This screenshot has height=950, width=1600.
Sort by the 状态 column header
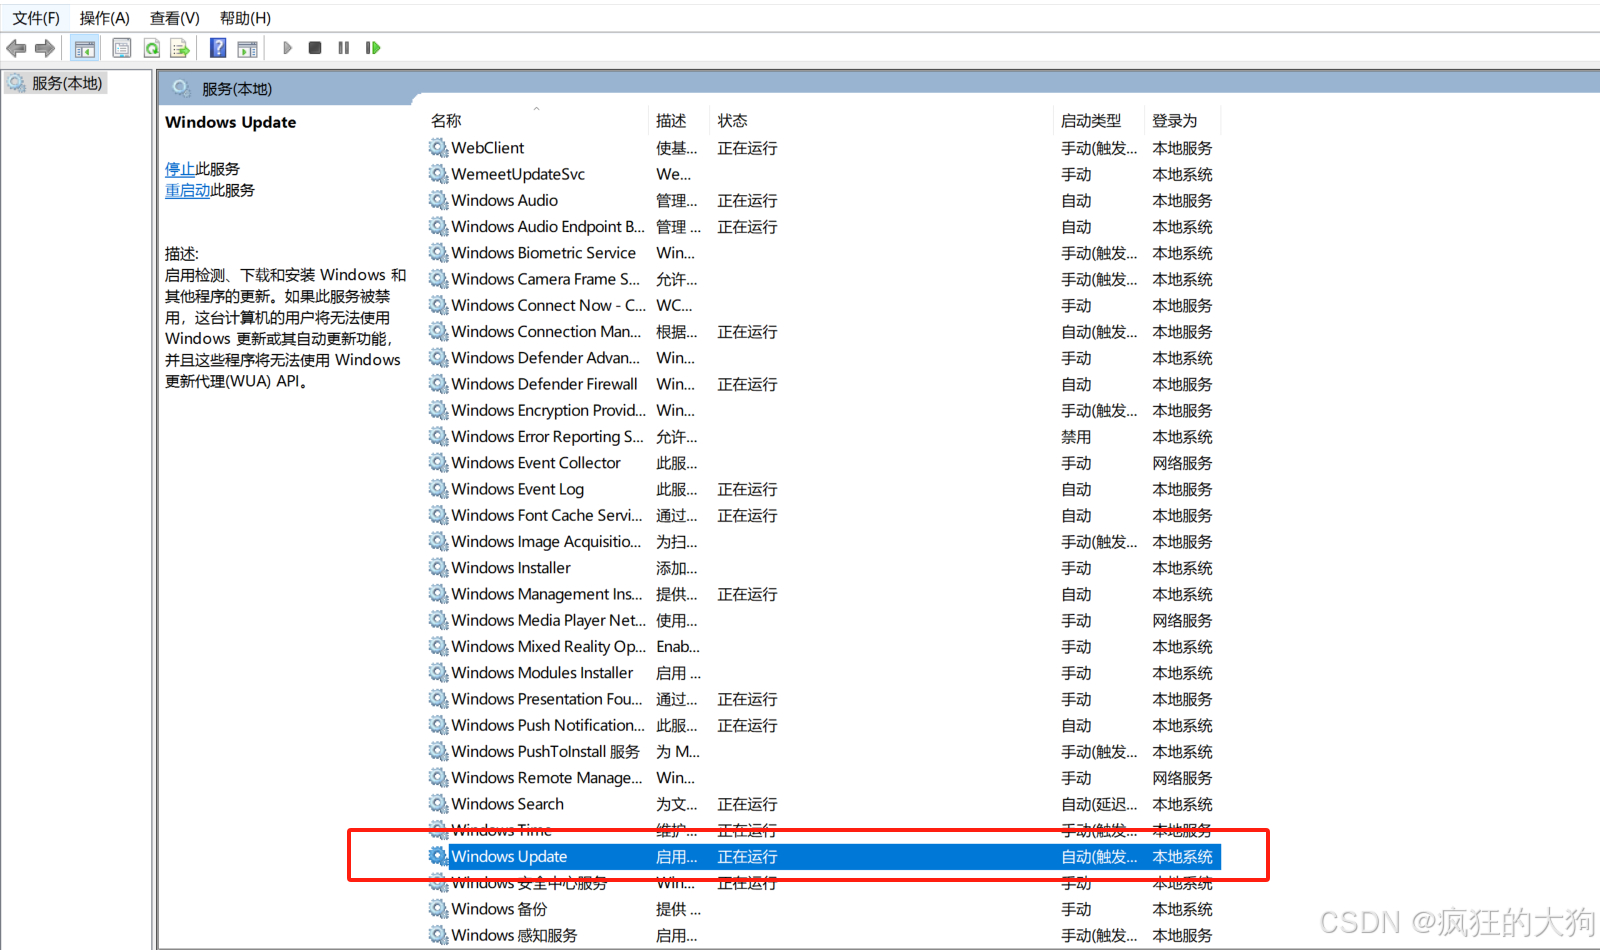881,121
